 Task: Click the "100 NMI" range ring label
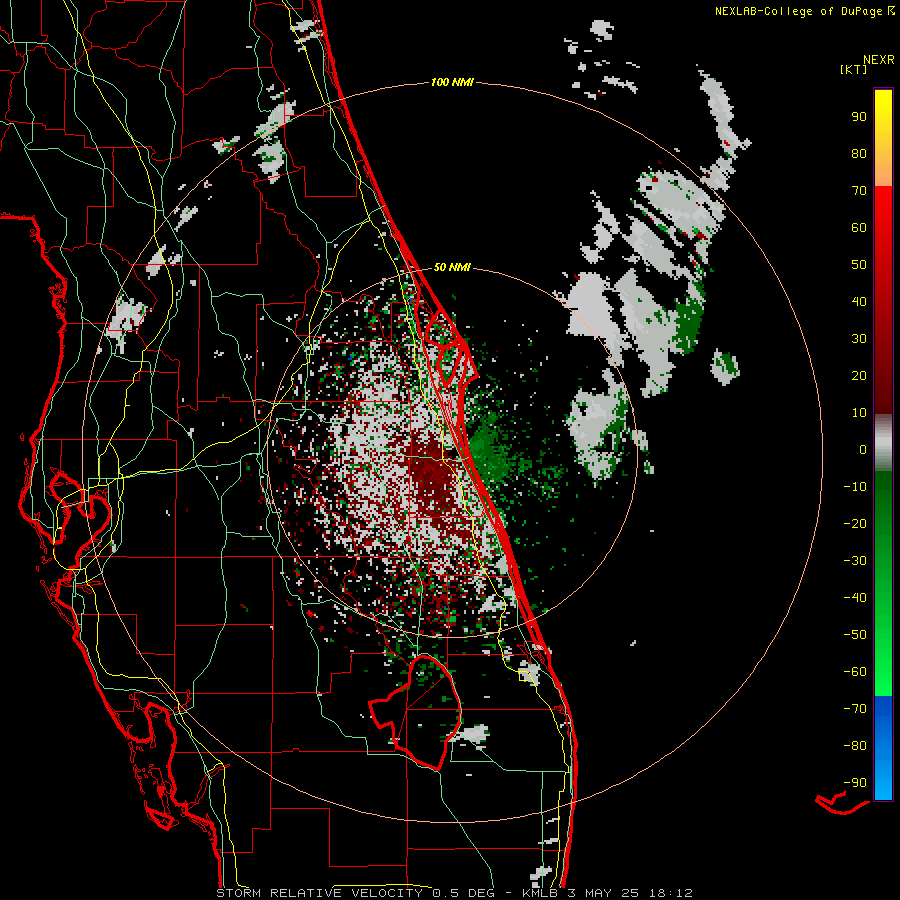[452, 82]
